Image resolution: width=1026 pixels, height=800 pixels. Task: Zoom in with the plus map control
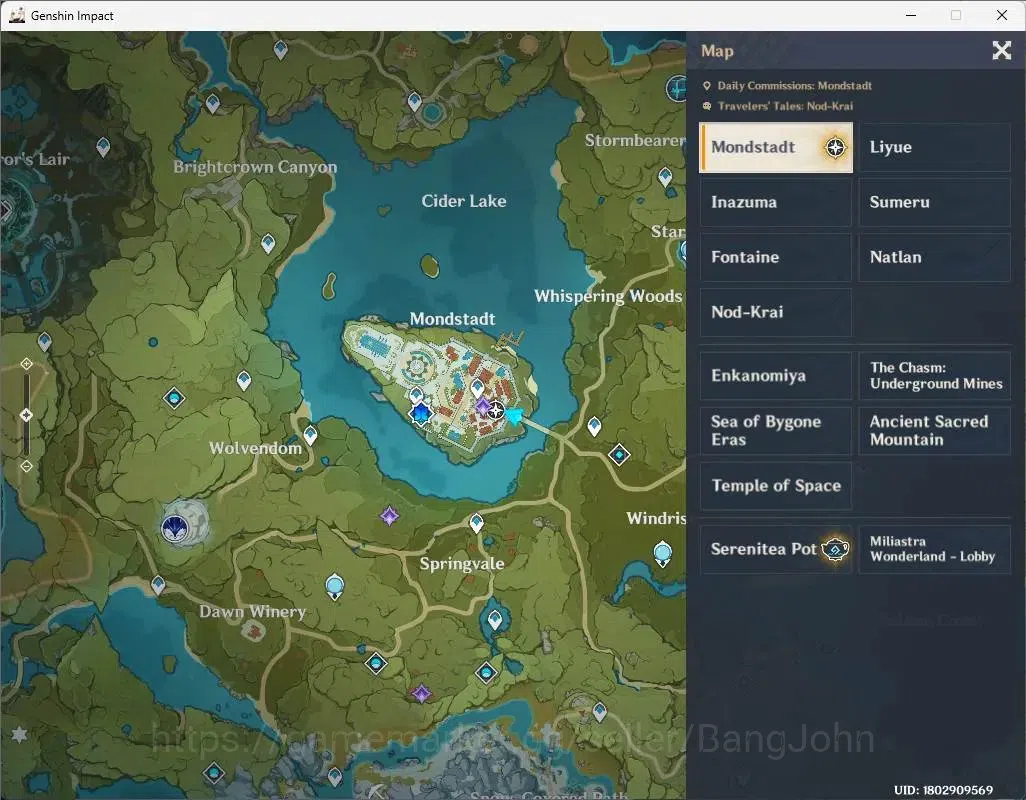26,364
